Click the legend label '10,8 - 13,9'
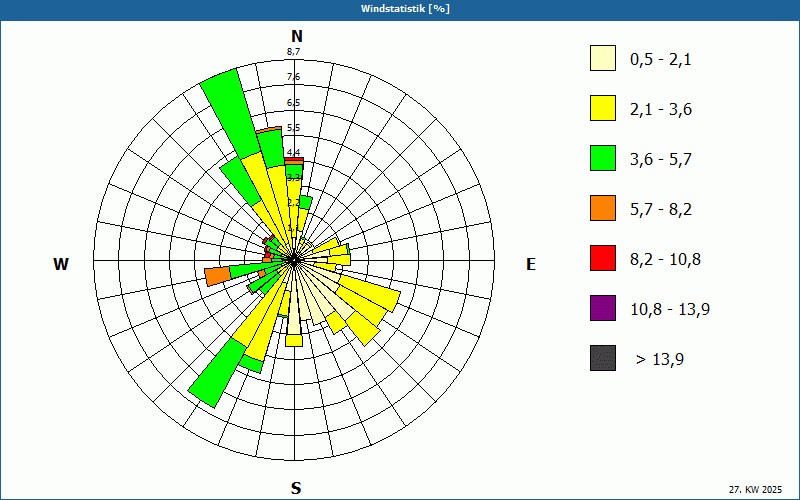The height and width of the screenshot is (500, 800). pos(670,310)
